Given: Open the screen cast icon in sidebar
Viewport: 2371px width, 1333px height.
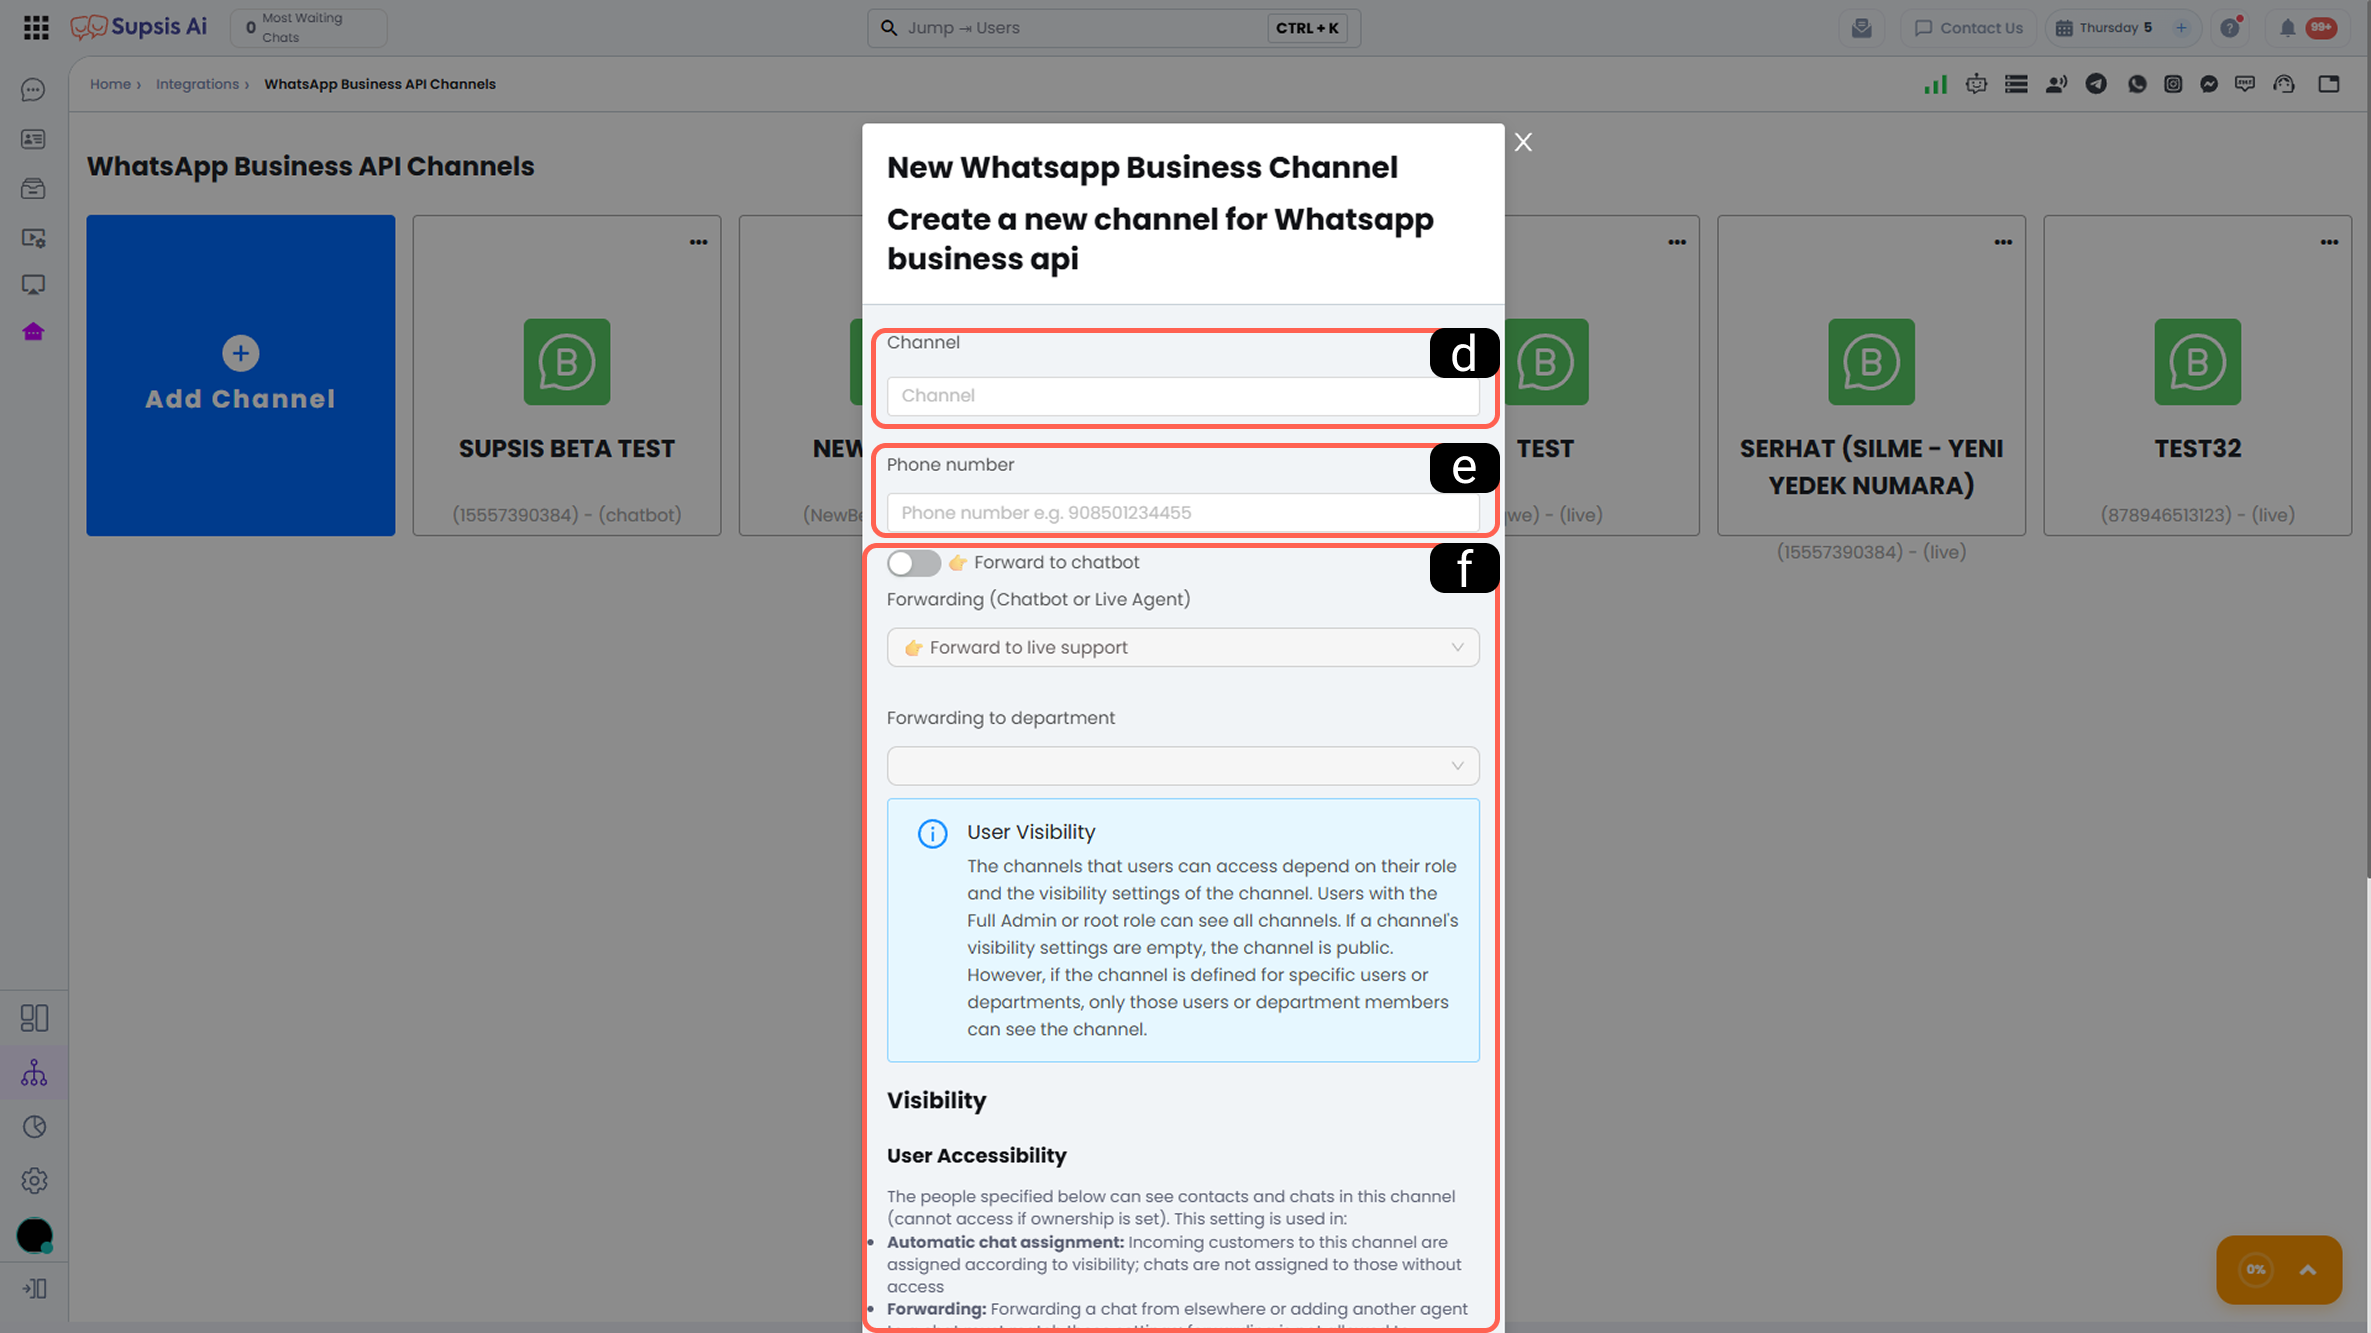Looking at the screenshot, I should [33, 285].
